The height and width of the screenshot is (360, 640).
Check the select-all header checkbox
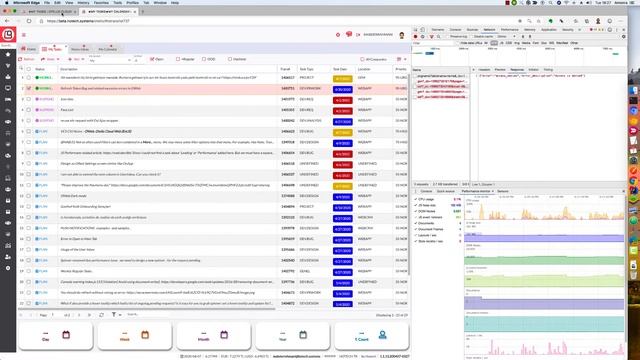29,69
